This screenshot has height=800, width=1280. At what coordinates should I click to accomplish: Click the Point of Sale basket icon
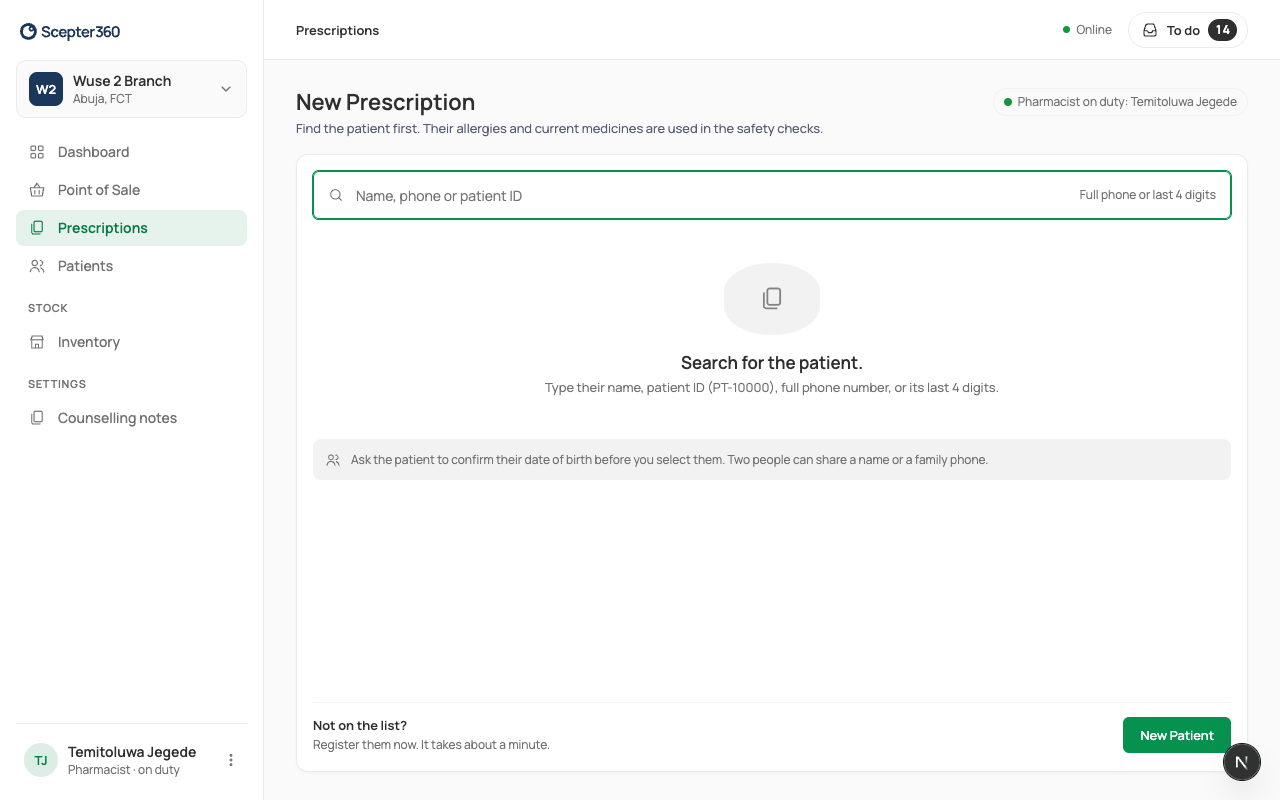point(37,190)
